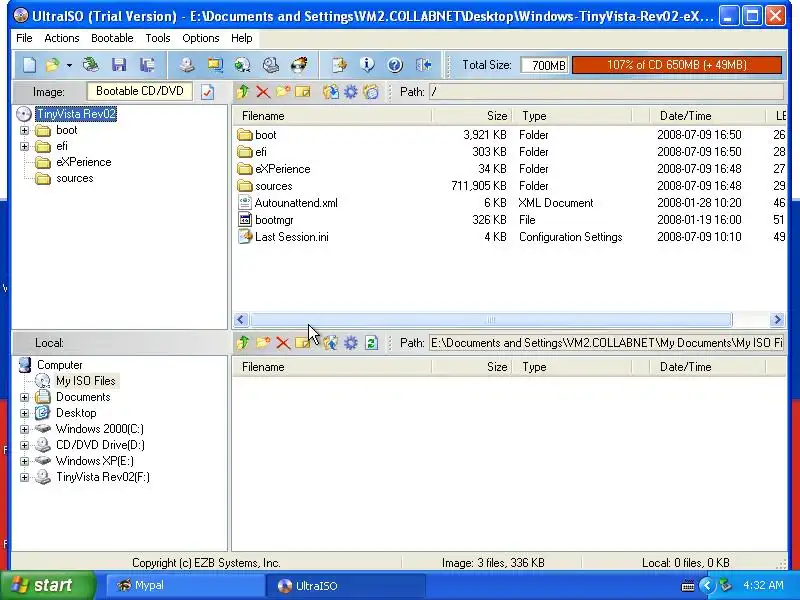
Task: Open the File menu
Action: (24, 38)
